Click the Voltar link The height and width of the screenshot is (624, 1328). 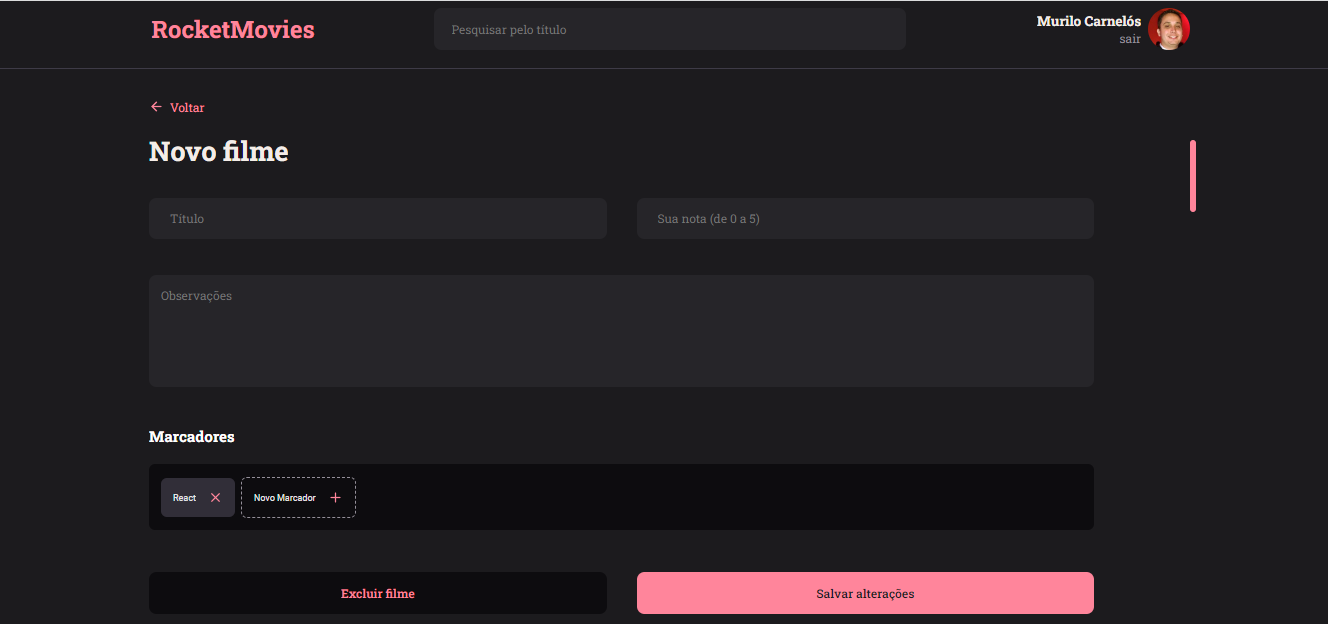coord(188,107)
